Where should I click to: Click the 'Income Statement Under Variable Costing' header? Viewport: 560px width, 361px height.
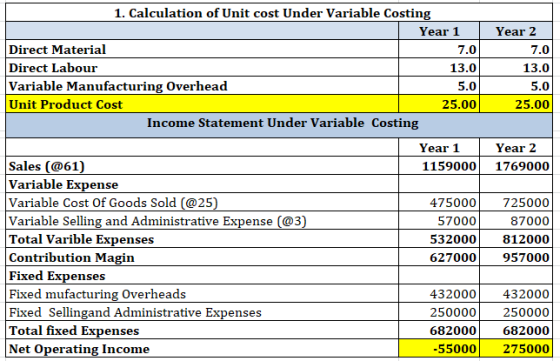[x=279, y=125]
